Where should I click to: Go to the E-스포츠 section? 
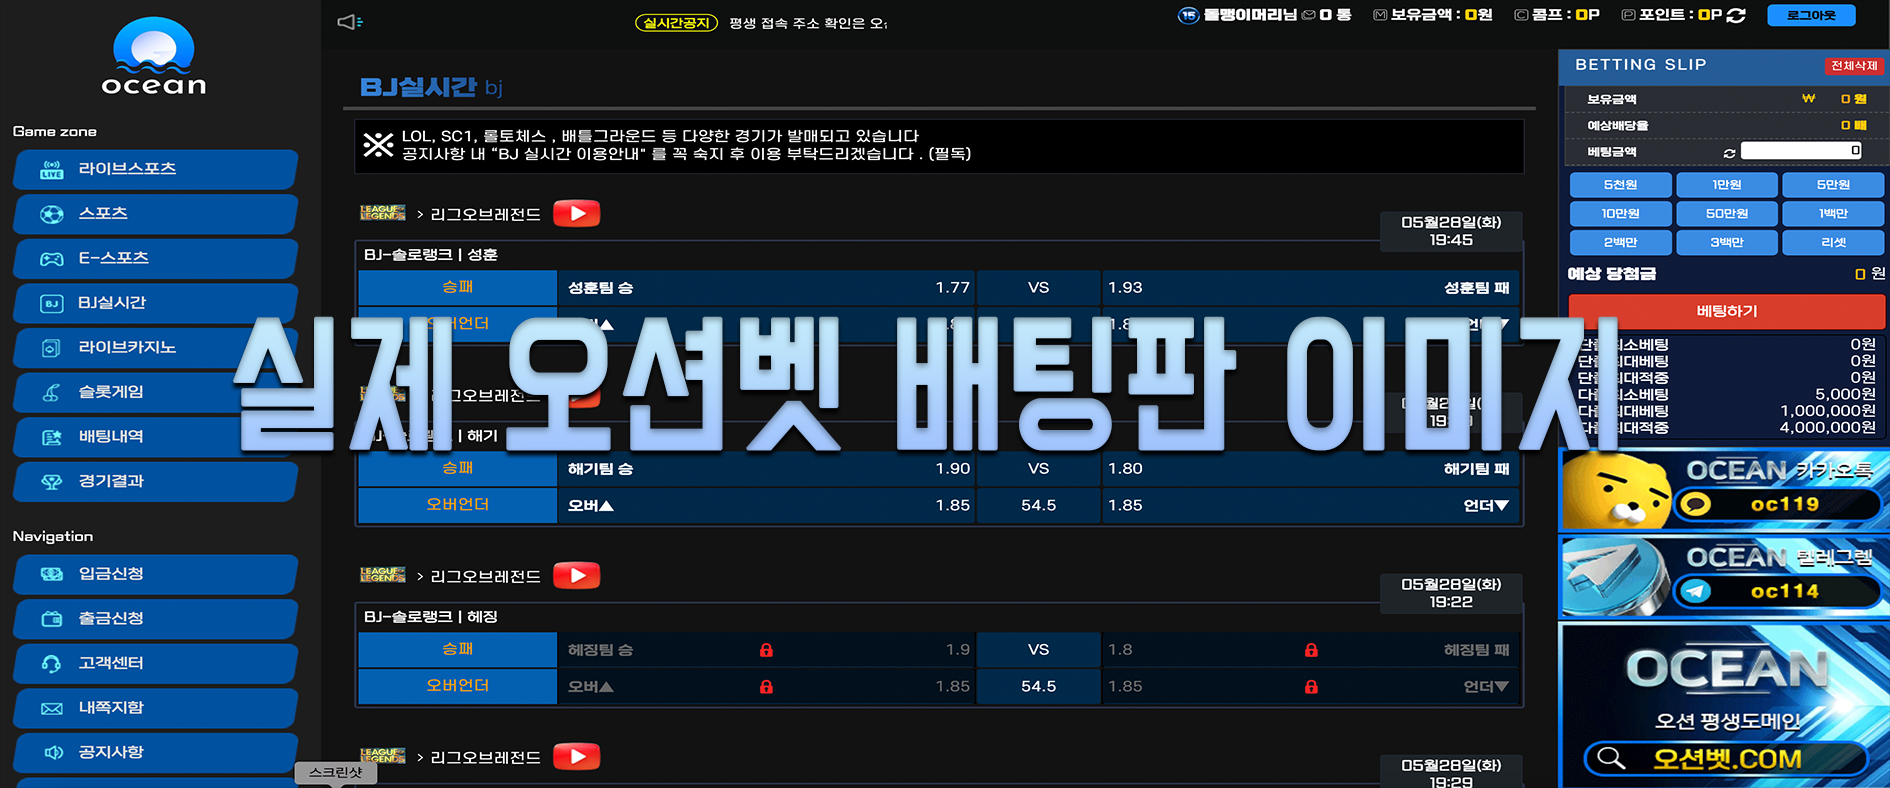tap(156, 258)
